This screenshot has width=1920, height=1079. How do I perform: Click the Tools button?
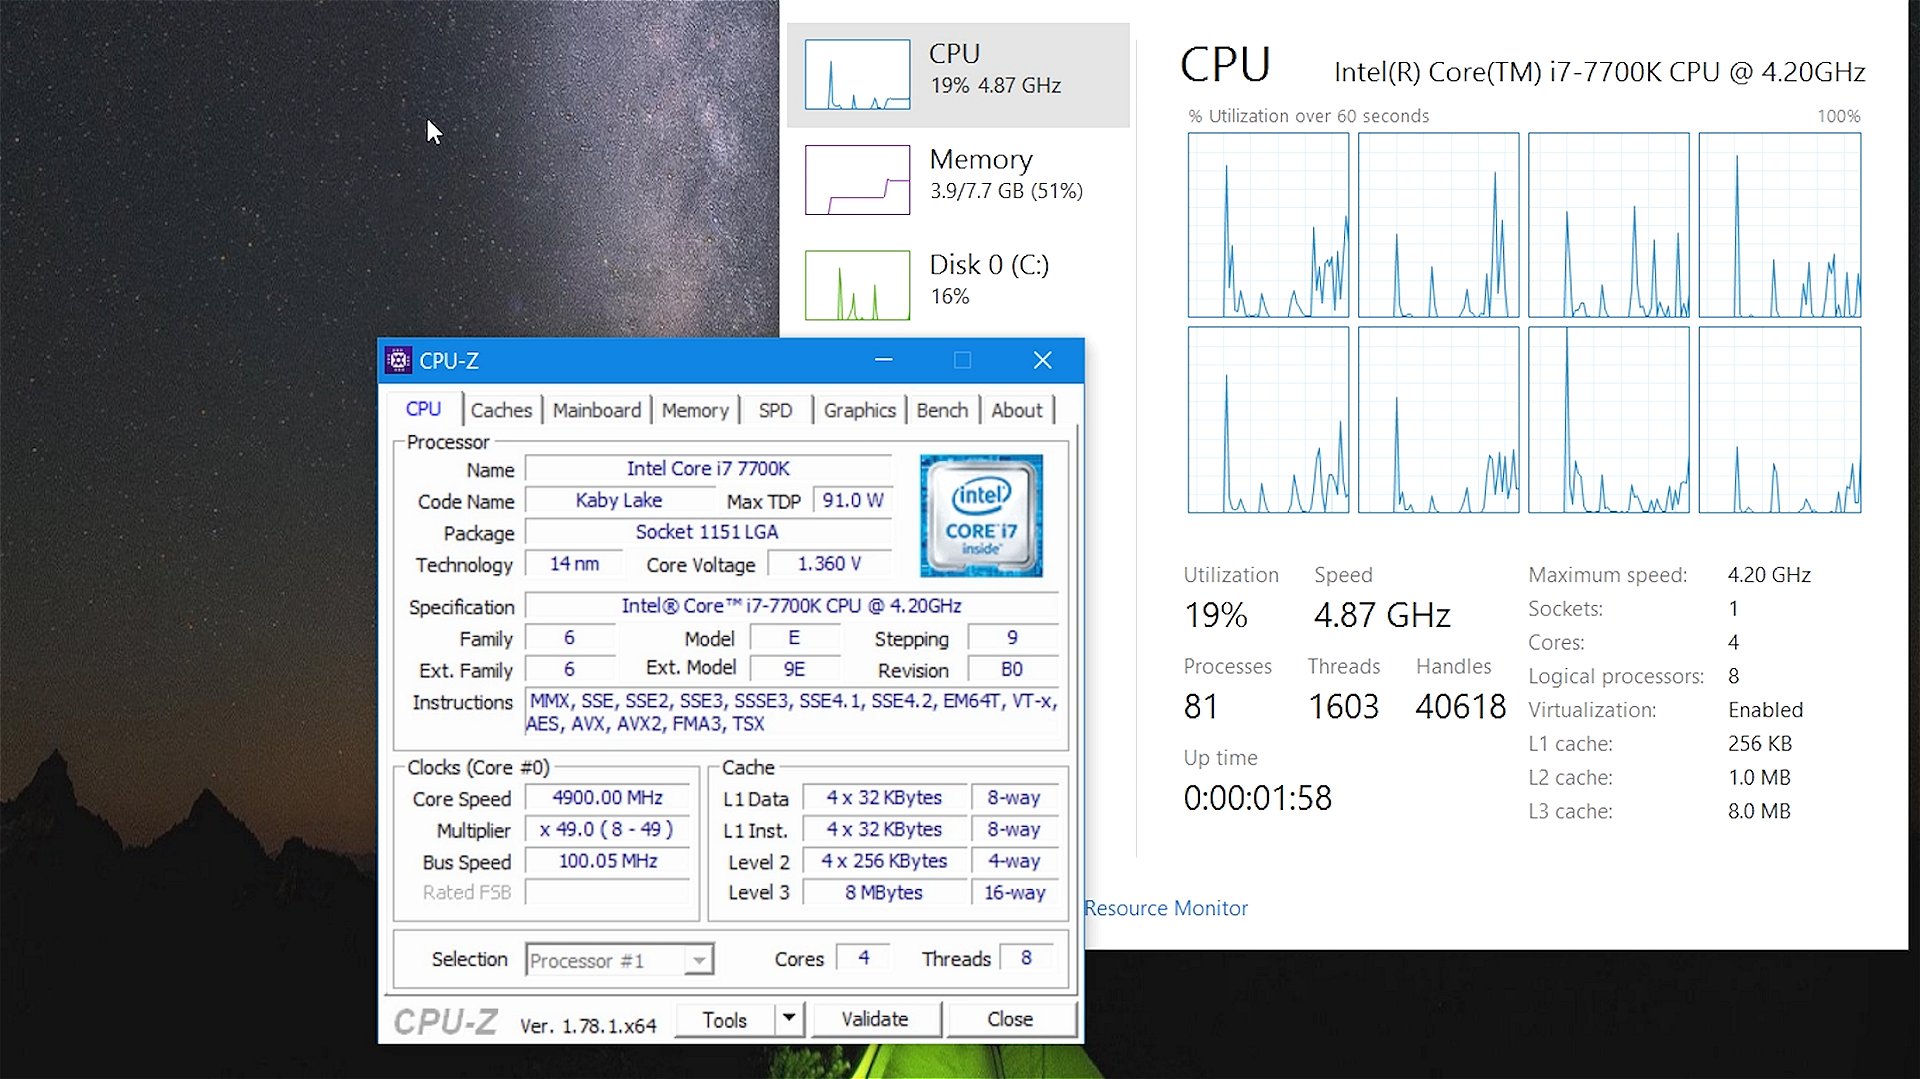724,1019
